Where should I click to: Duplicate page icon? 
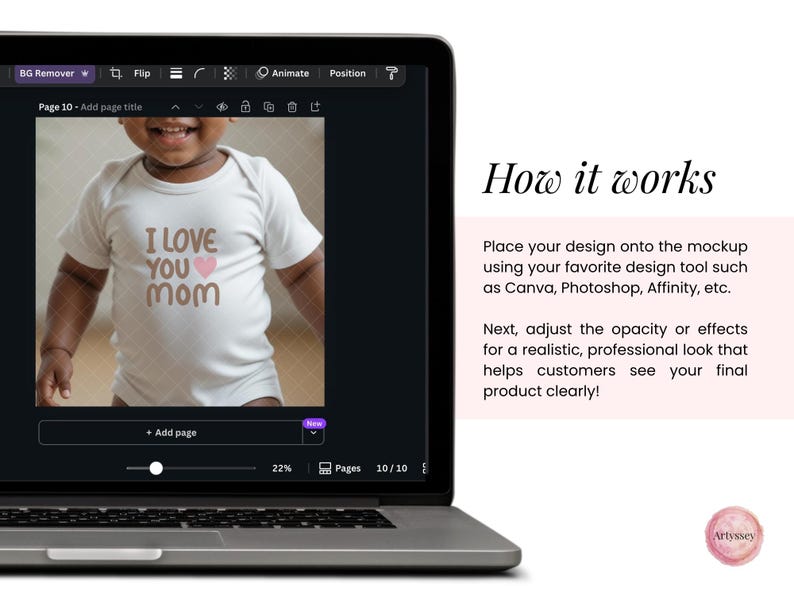[x=269, y=107]
